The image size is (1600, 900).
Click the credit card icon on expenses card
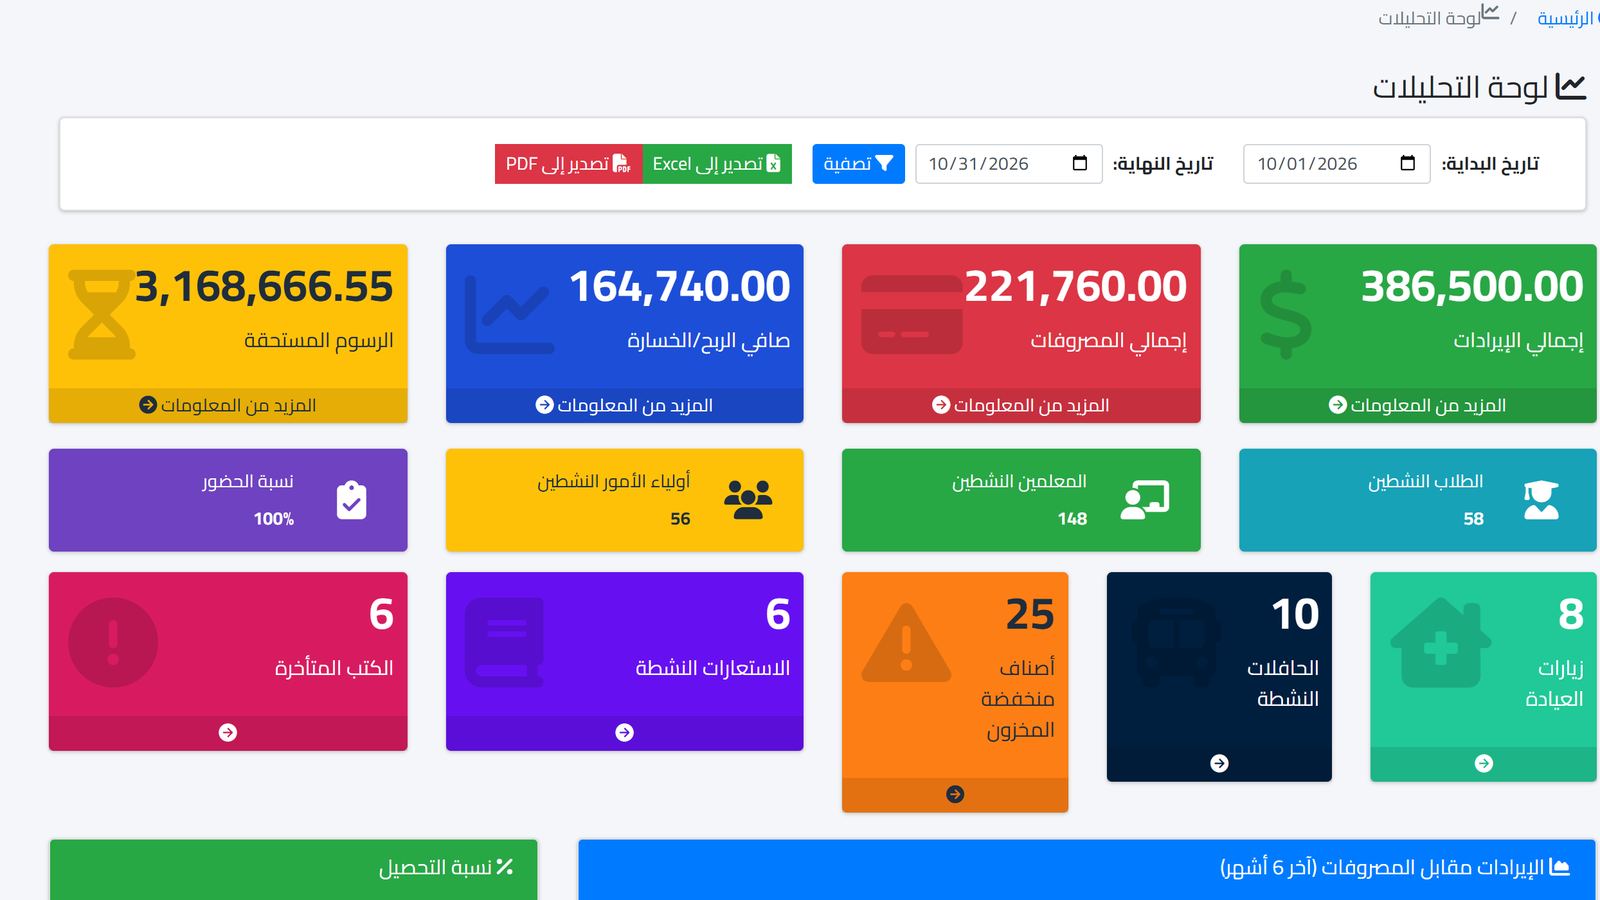(912, 315)
